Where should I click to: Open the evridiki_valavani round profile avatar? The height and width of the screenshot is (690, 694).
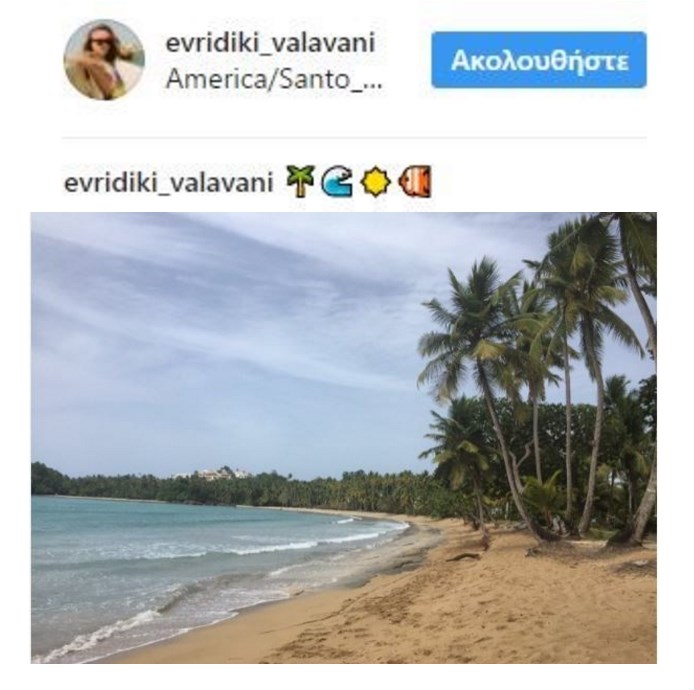coord(104,60)
